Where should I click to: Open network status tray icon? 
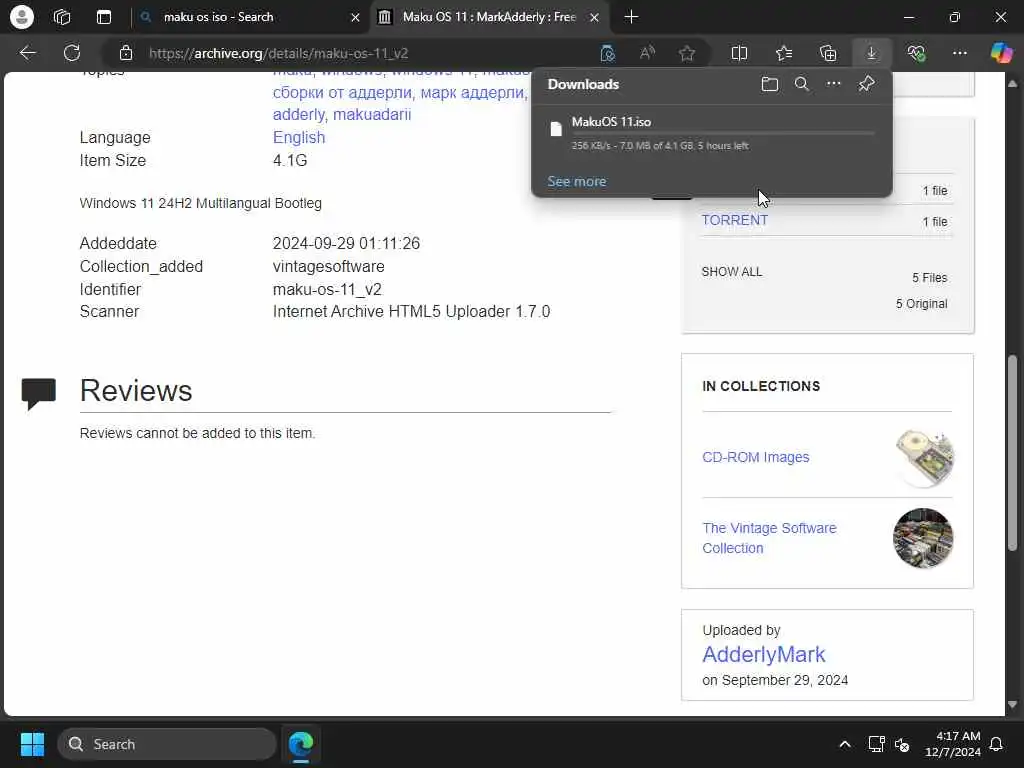(876, 744)
